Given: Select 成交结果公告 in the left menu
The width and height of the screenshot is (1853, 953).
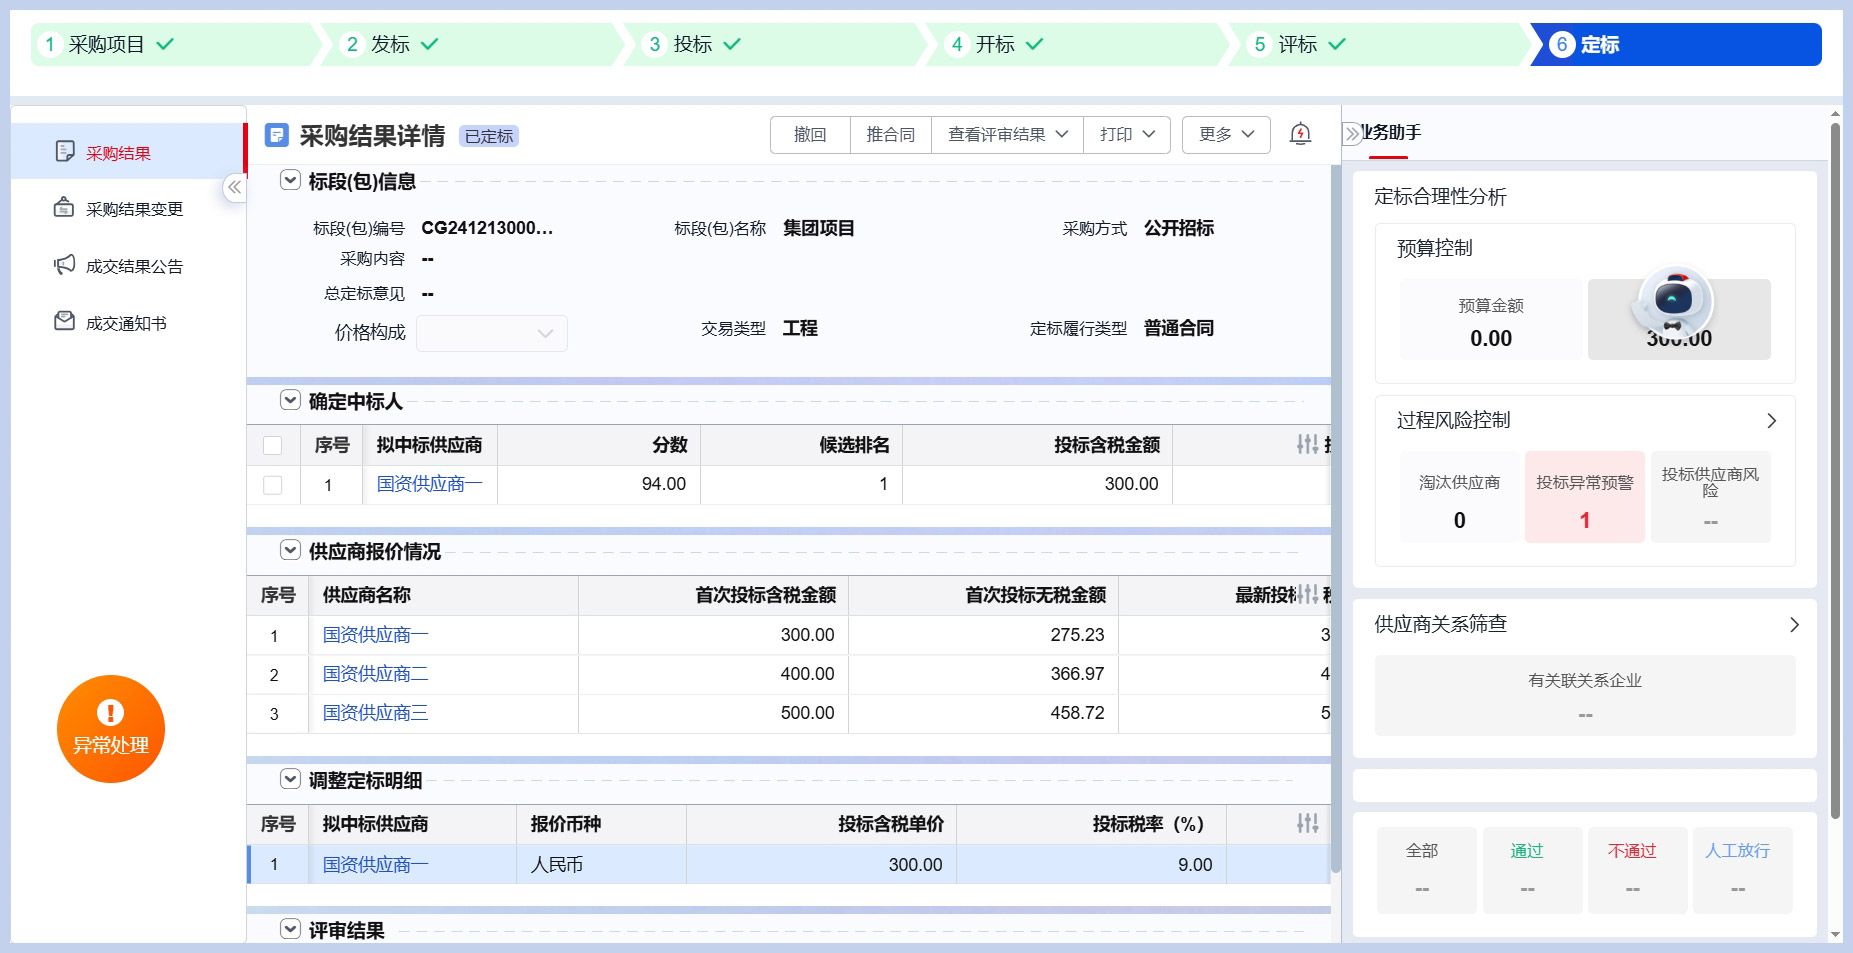Looking at the screenshot, I should pyautogui.click(x=134, y=266).
